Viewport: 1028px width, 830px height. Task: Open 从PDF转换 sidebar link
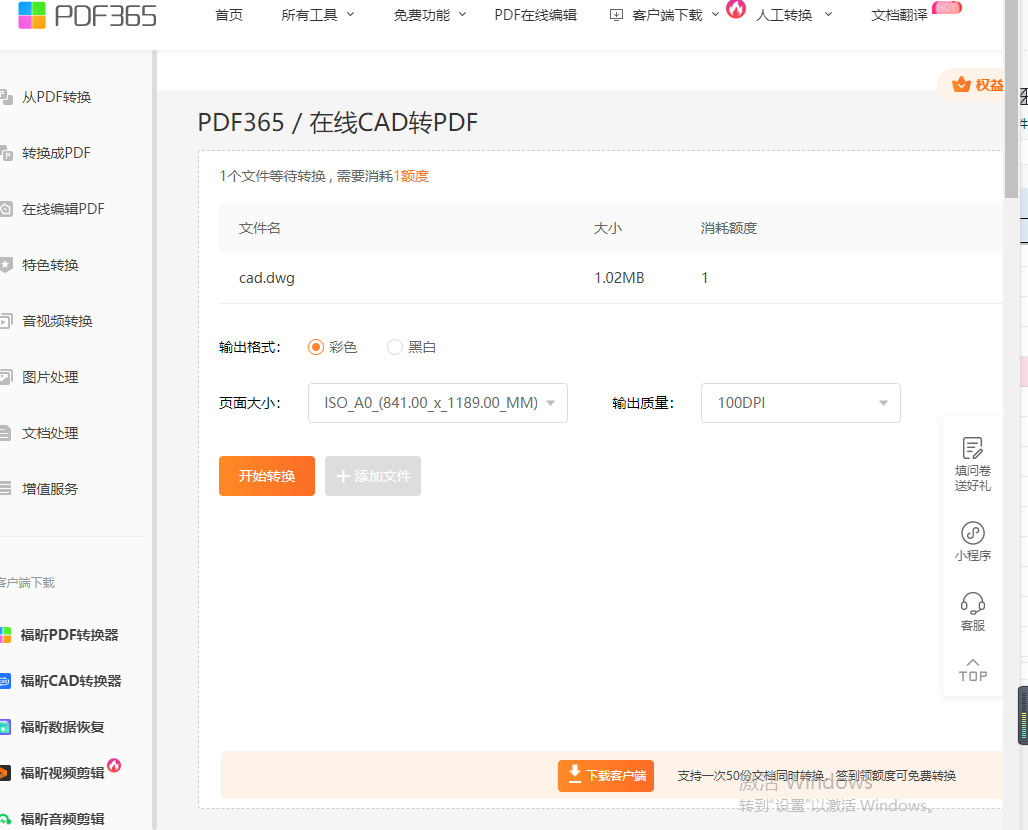coord(56,97)
